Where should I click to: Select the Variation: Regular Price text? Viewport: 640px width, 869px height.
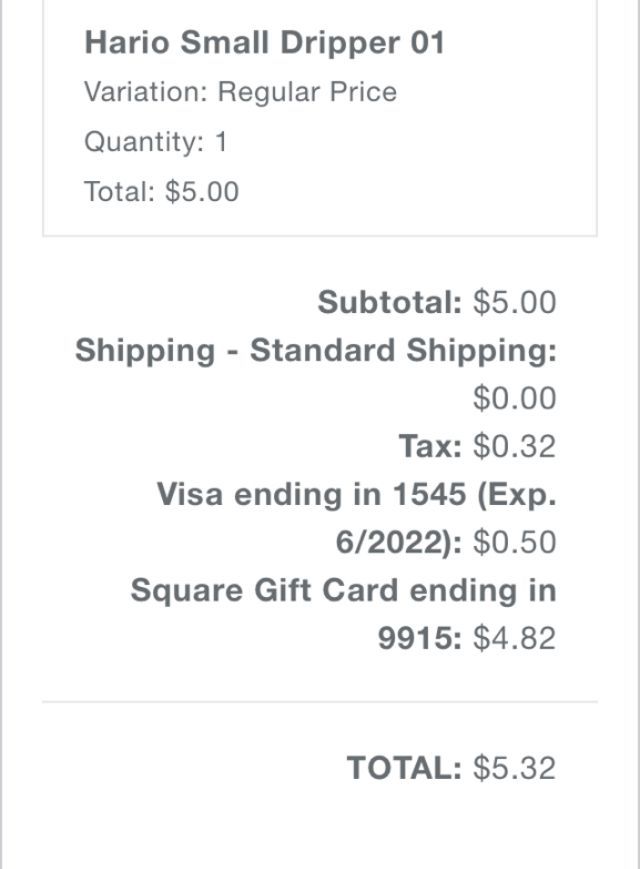[x=240, y=92]
